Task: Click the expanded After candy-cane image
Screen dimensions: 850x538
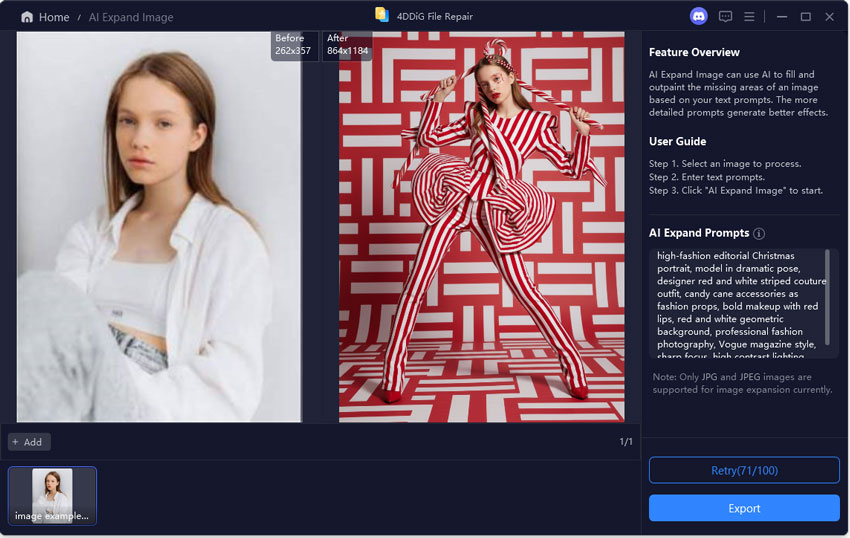Action: [x=481, y=227]
